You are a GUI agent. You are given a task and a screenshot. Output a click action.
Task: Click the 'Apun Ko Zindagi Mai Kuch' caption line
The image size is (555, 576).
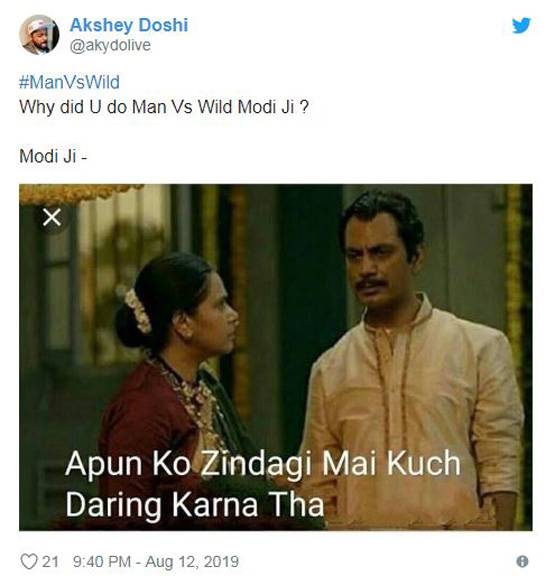263,464
